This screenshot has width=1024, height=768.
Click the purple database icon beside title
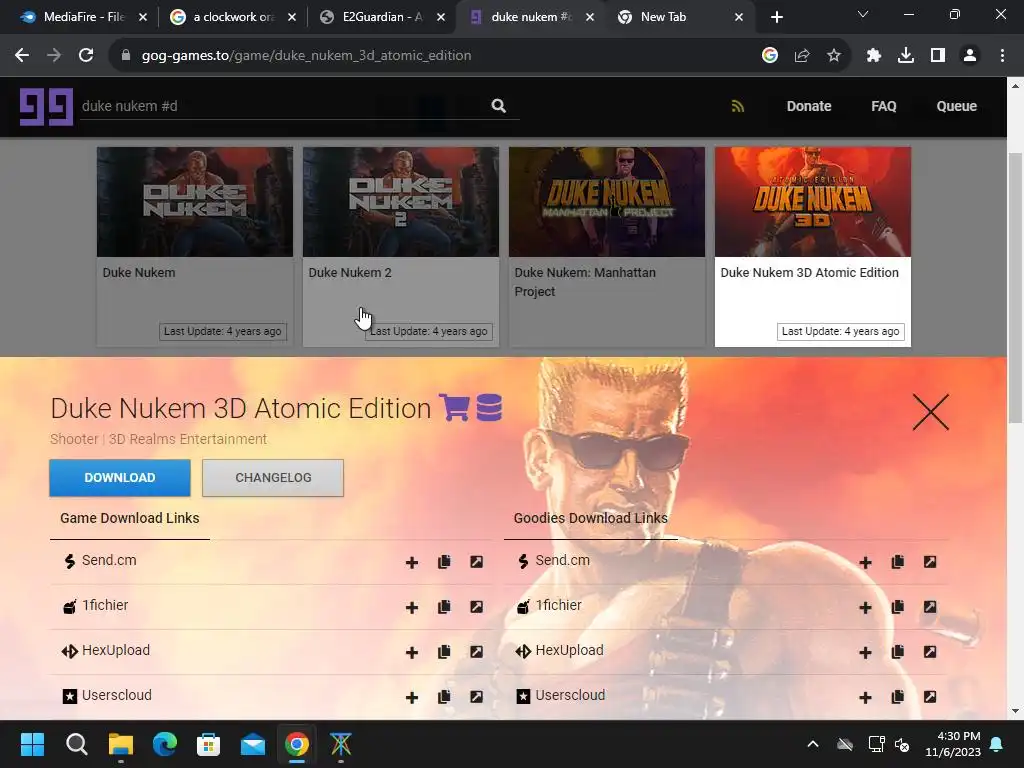pos(489,408)
